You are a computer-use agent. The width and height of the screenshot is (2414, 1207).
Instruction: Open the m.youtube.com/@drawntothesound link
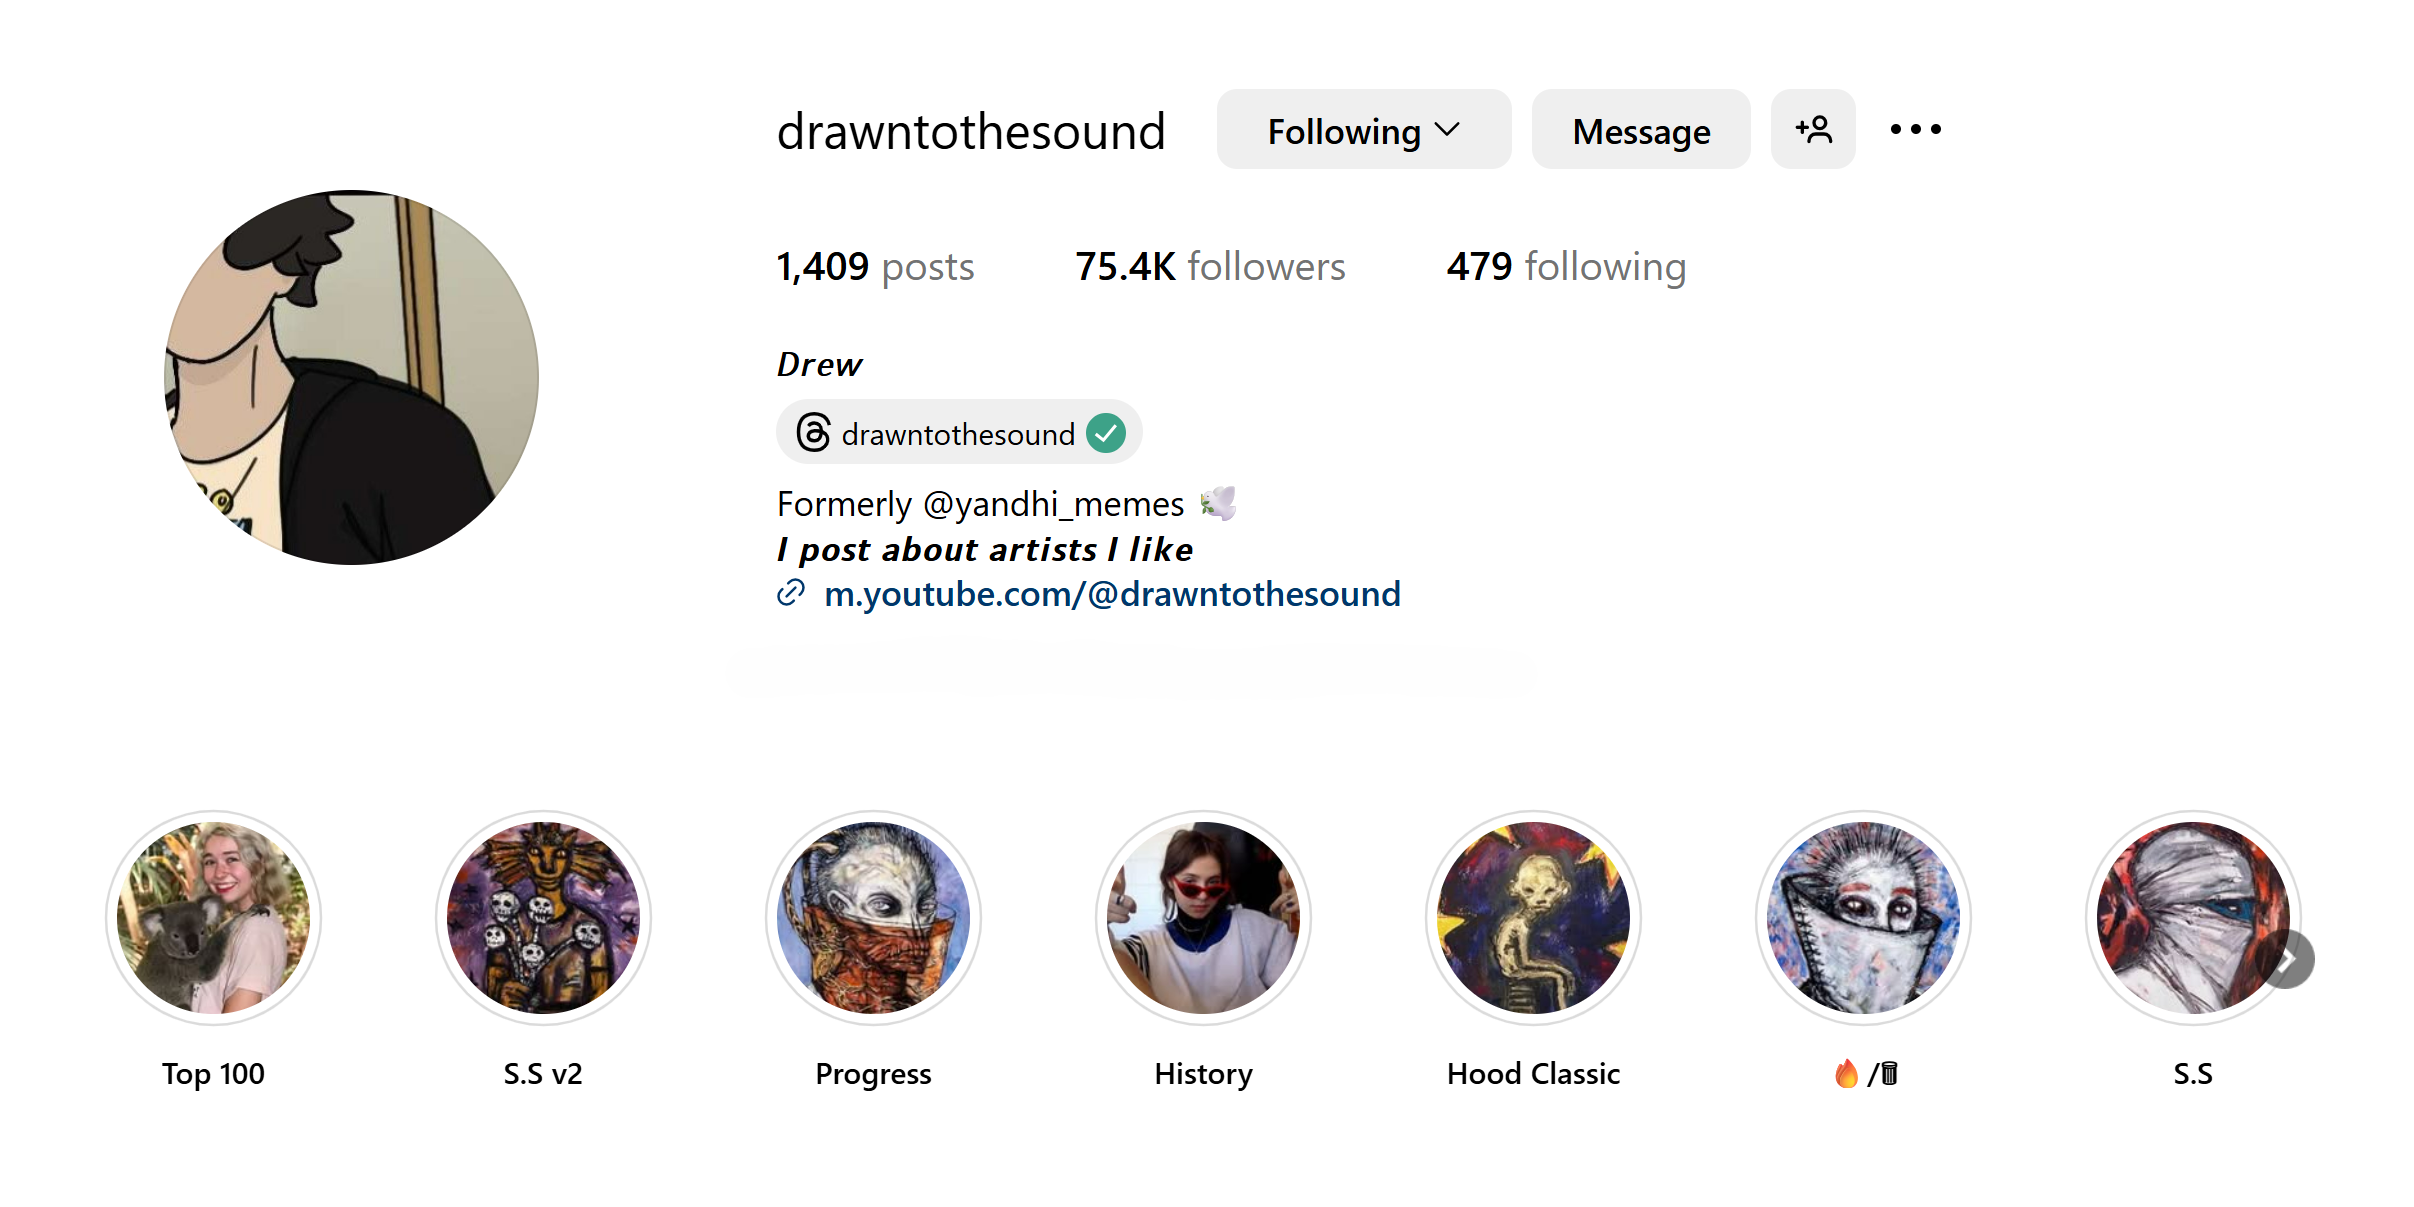[x=1112, y=594]
